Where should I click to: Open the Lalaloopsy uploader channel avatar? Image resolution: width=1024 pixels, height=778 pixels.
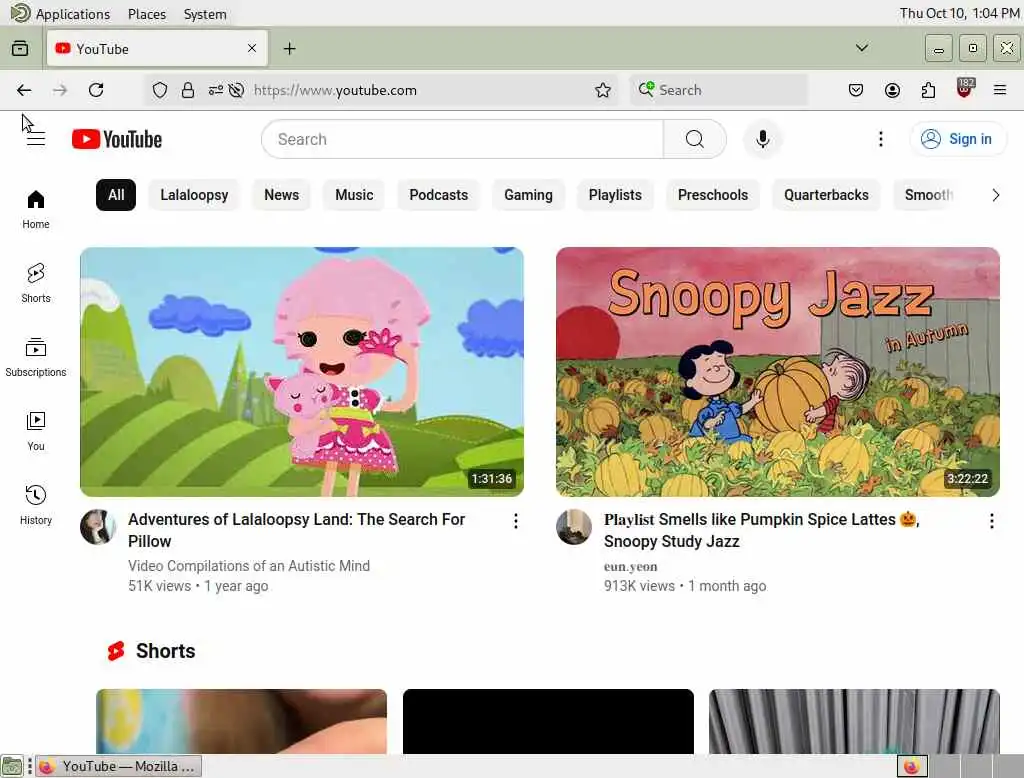click(98, 527)
